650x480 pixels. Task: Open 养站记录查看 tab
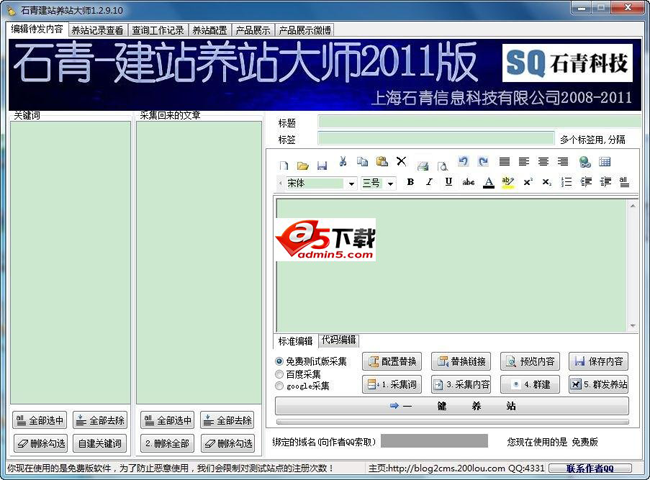click(97, 30)
